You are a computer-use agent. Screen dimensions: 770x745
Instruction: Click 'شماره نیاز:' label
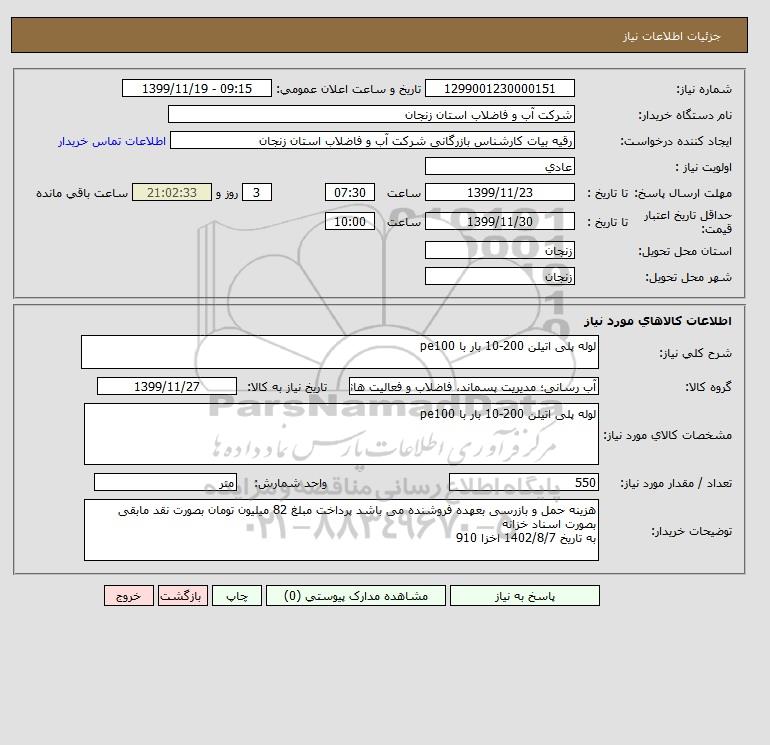click(704, 89)
